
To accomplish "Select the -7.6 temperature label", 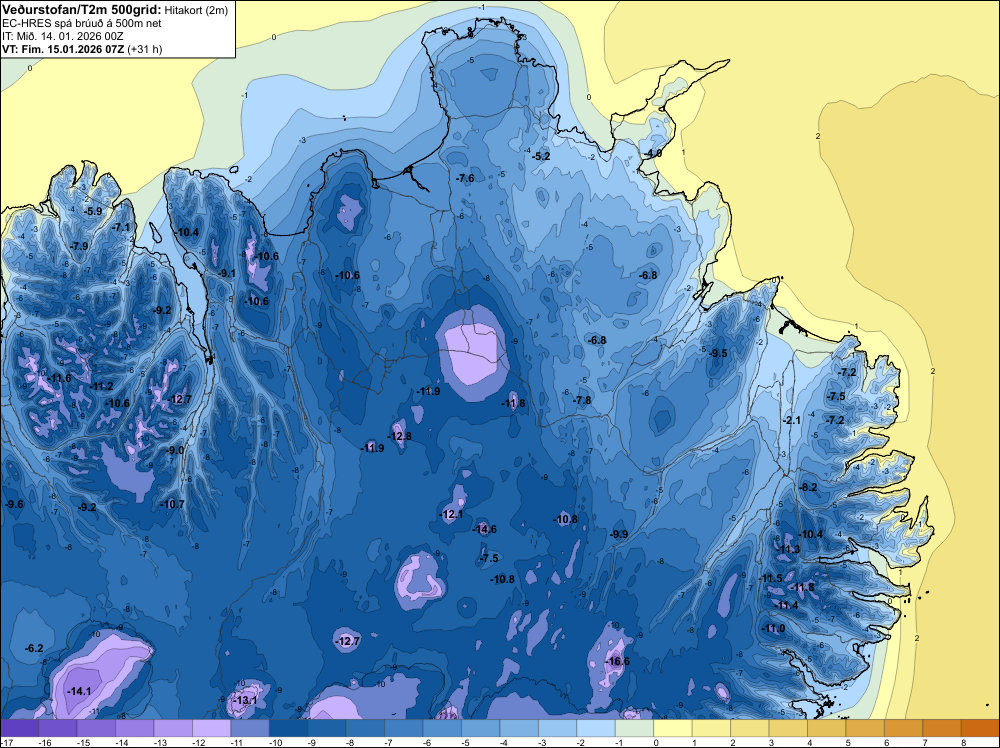I will [x=464, y=179].
